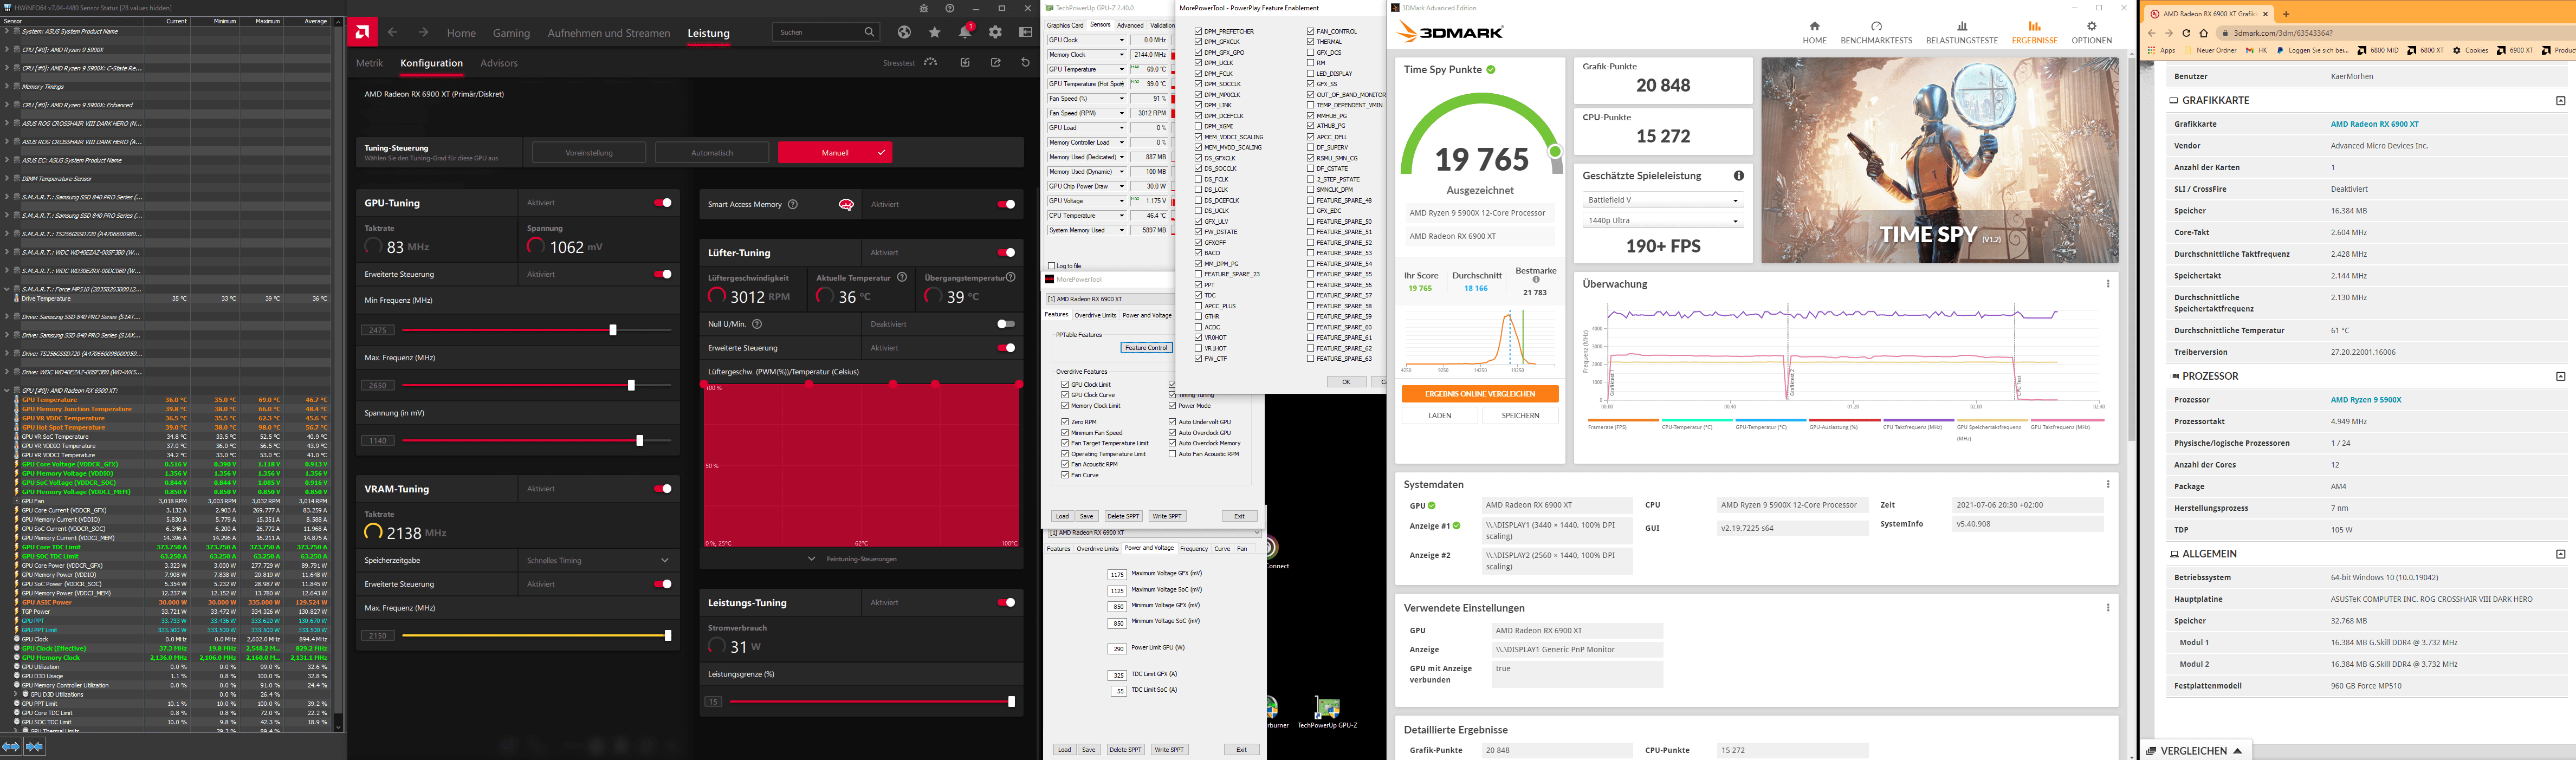This screenshot has height=760, width=2576.
Task: Start the Stresstest gauge icon
Action: (x=931, y=62)
